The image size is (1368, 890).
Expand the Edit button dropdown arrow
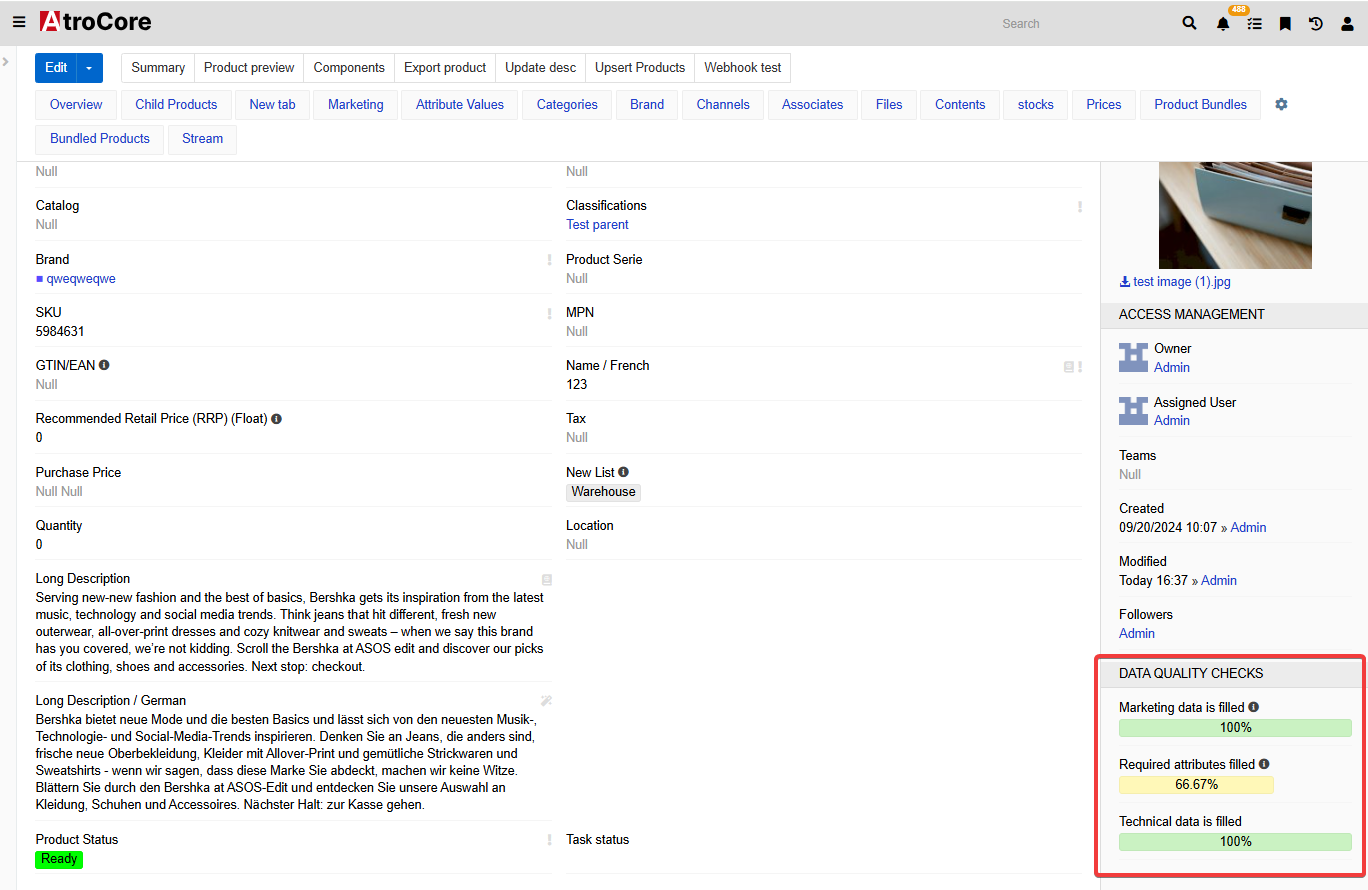tap(89, 68)
